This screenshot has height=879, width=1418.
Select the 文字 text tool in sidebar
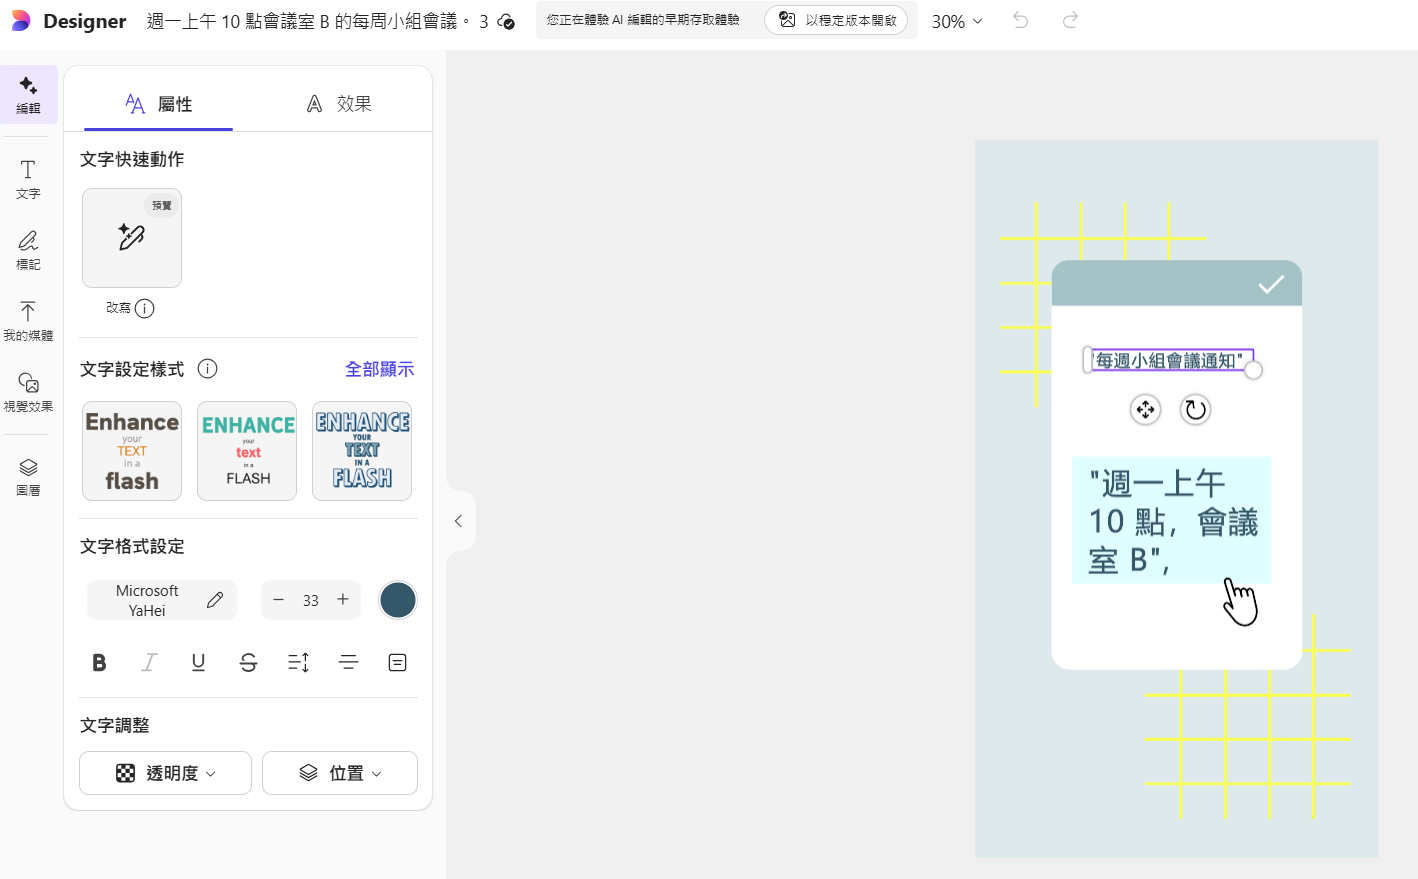[x=28, y=180]
